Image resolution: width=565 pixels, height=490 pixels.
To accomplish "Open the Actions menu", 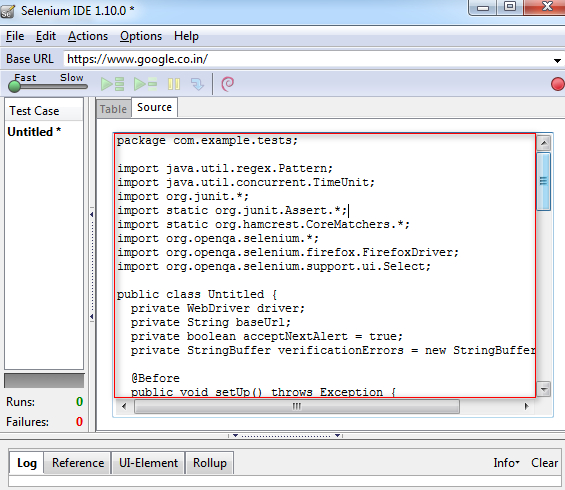I will [x=88, y=36].
